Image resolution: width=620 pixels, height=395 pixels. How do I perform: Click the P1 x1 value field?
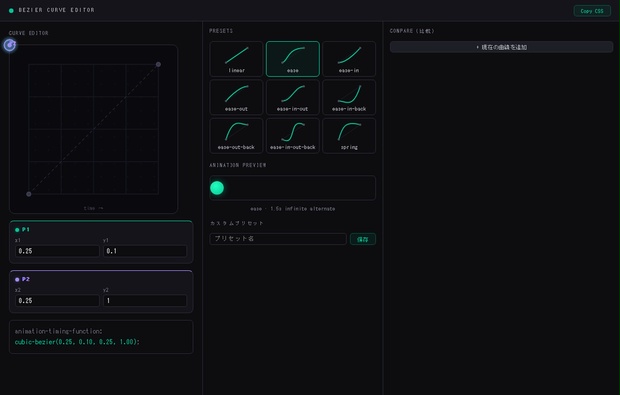point(57,251)
